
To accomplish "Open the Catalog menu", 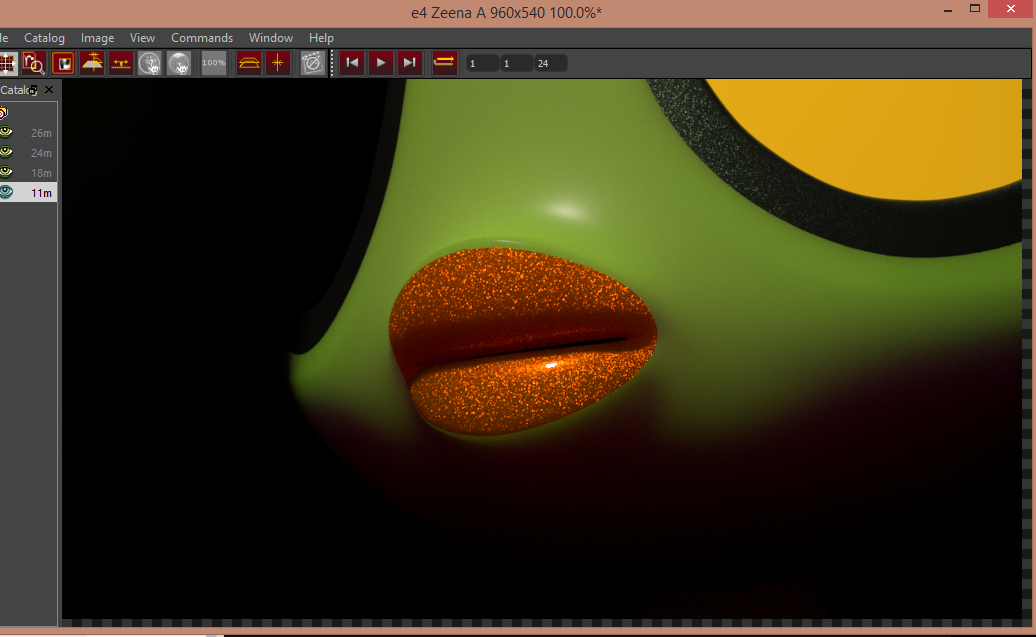I will point(44,38).
